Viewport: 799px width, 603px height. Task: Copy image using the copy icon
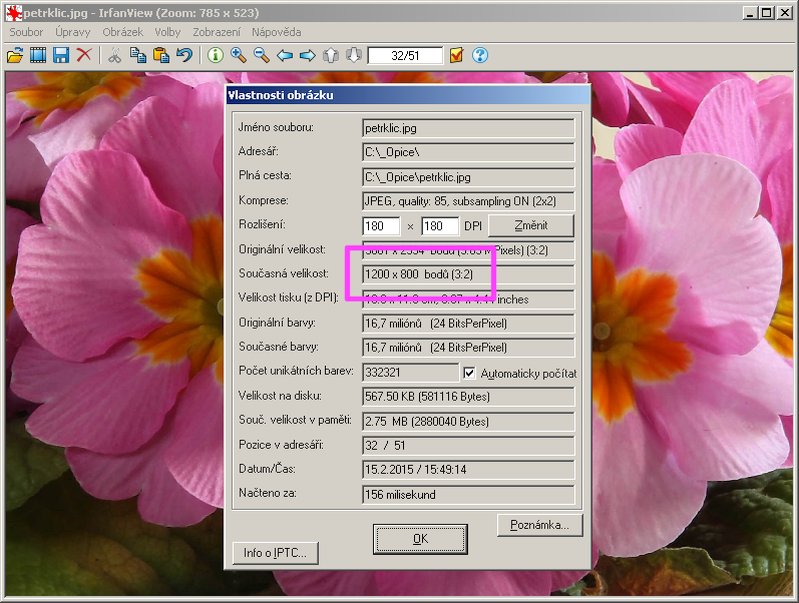(x=138, y=55)
